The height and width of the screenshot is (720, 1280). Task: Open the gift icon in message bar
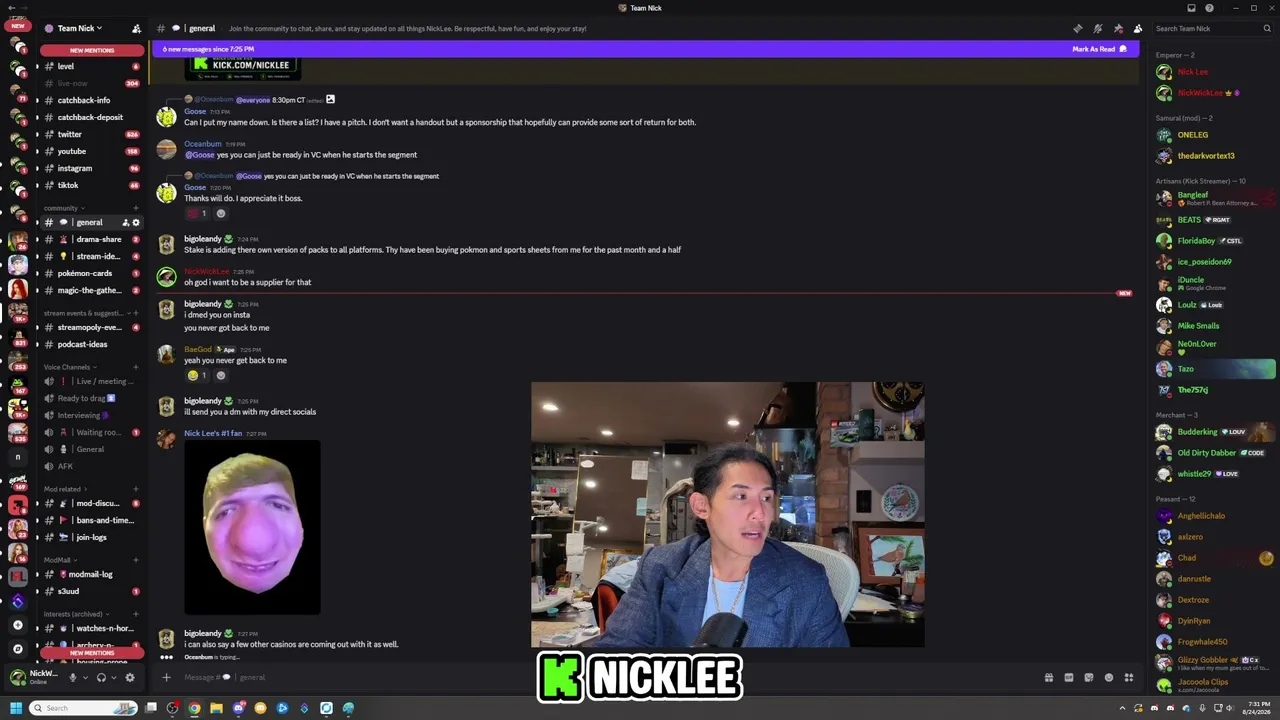click(1048, 677)
